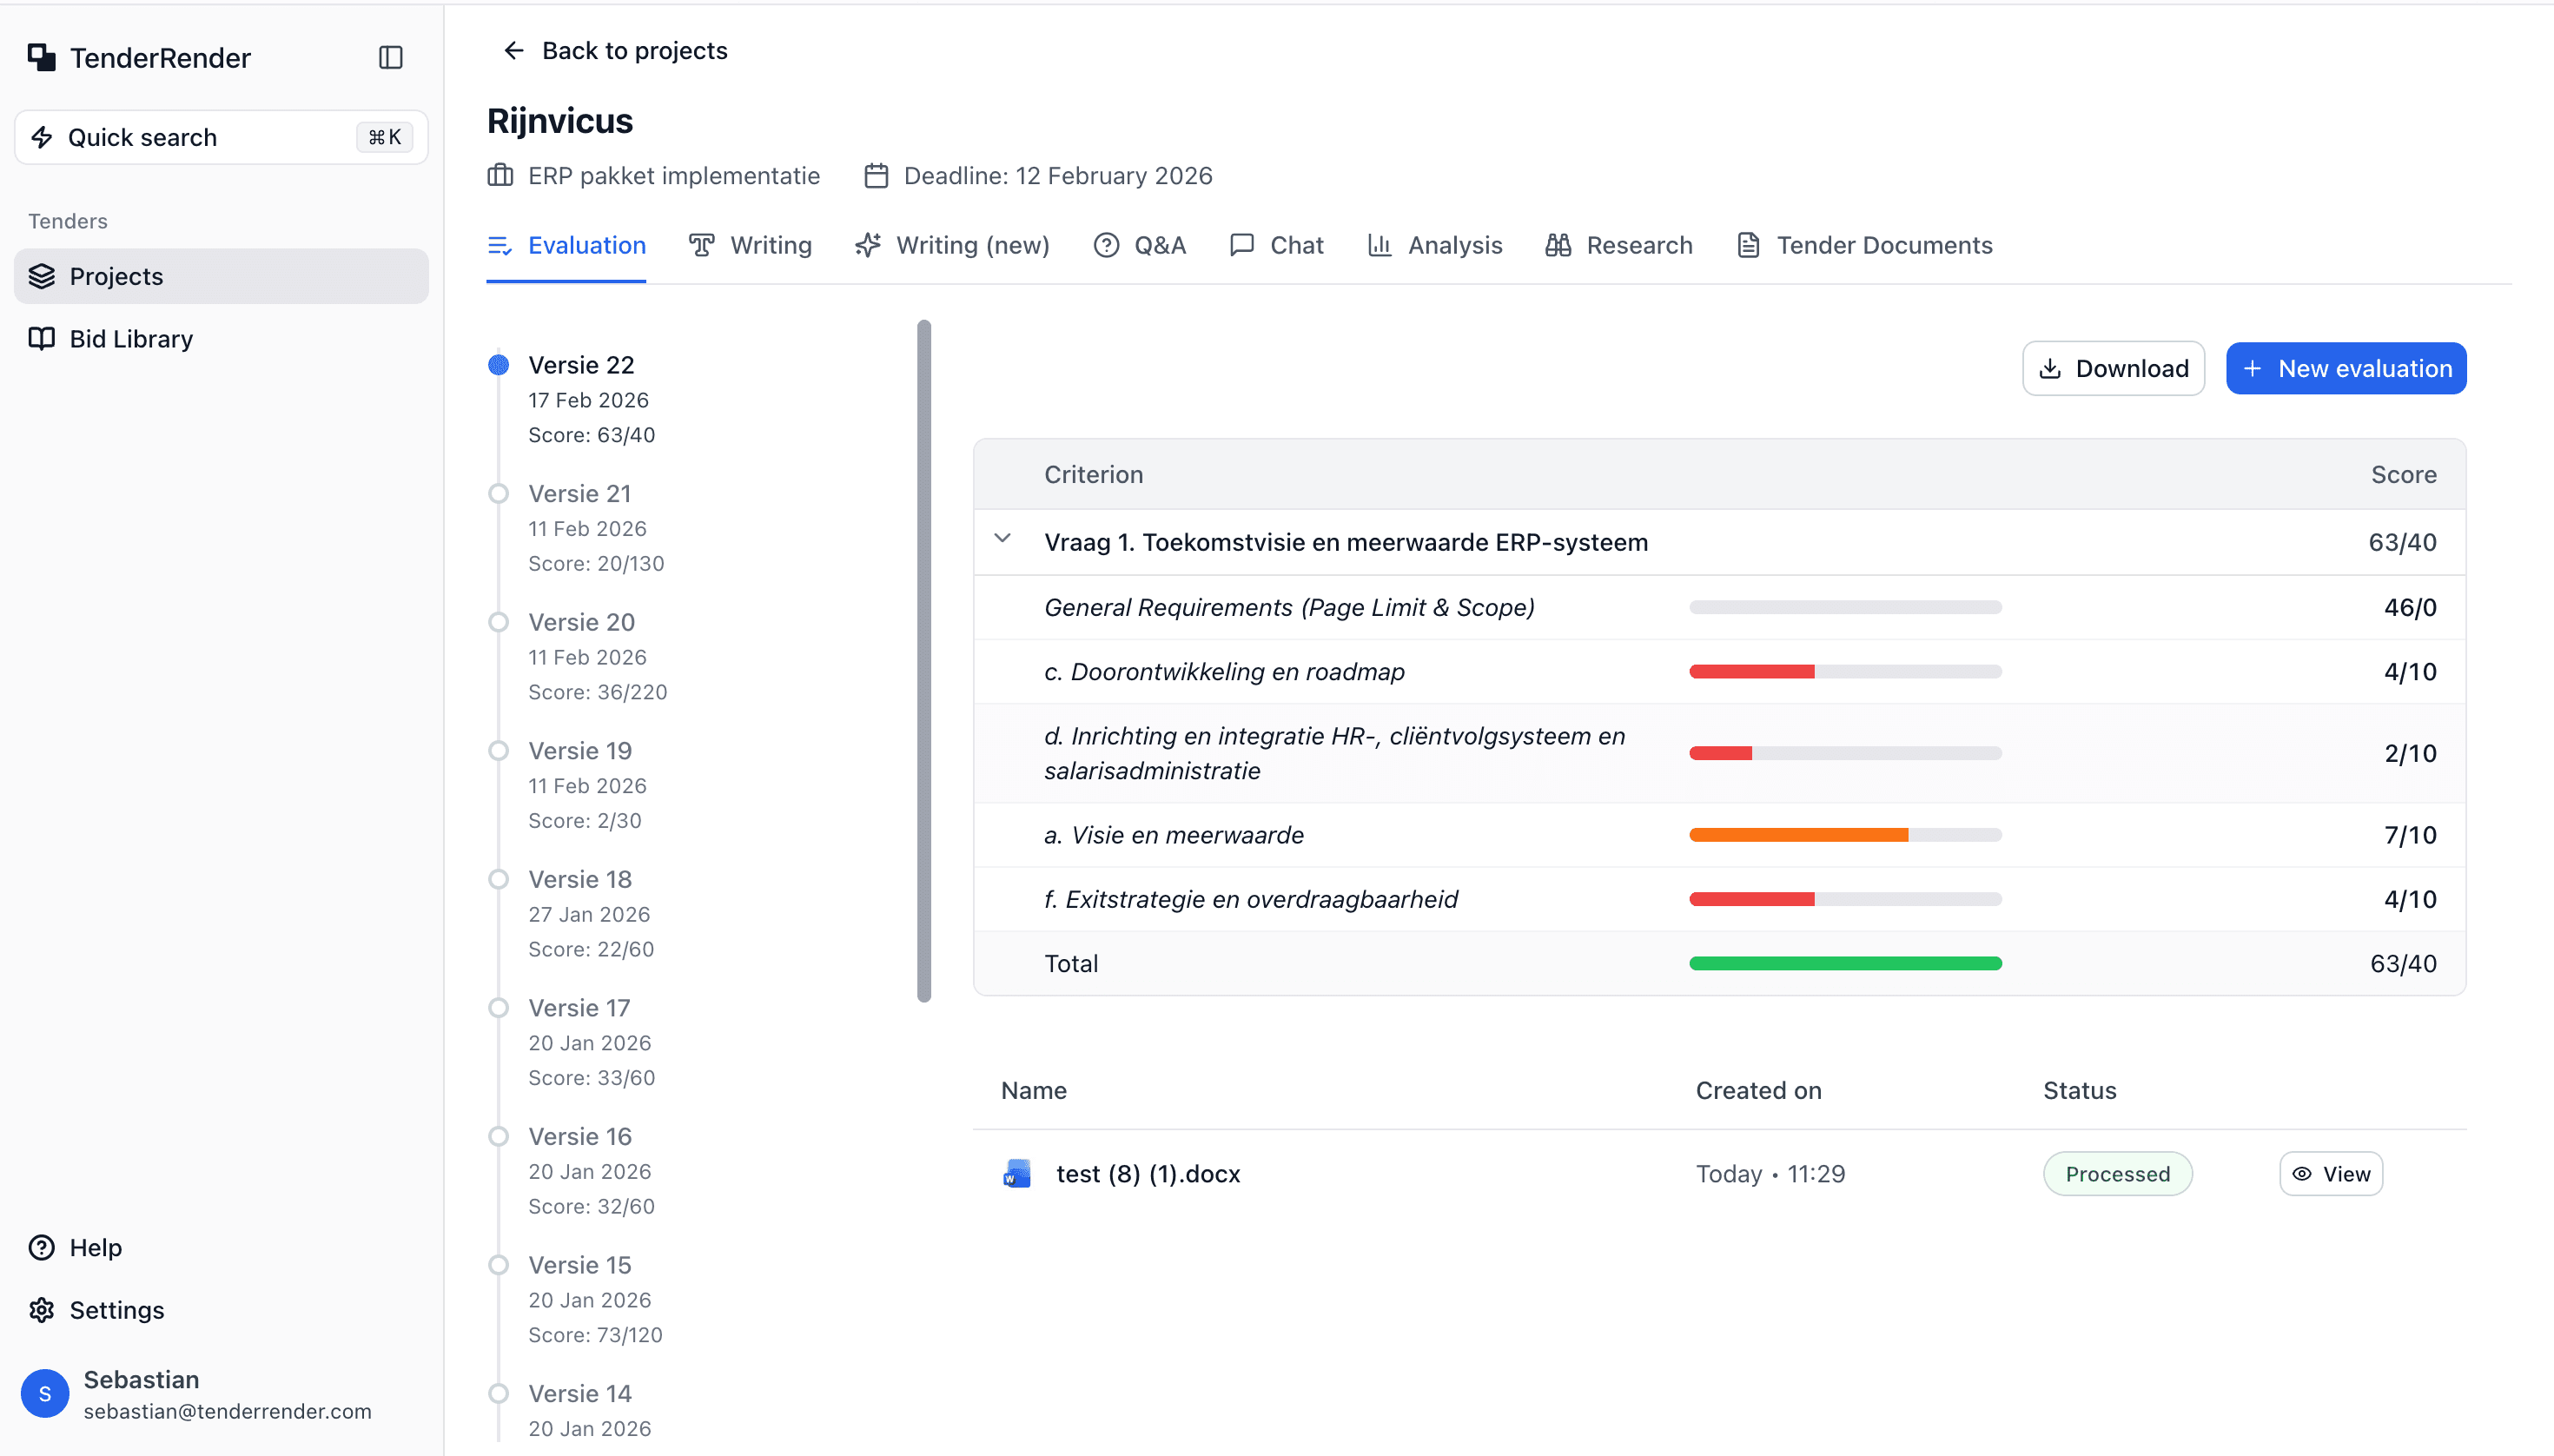
Task: Click Sebastian's user avatar
Action: [x=45, y=1394]
